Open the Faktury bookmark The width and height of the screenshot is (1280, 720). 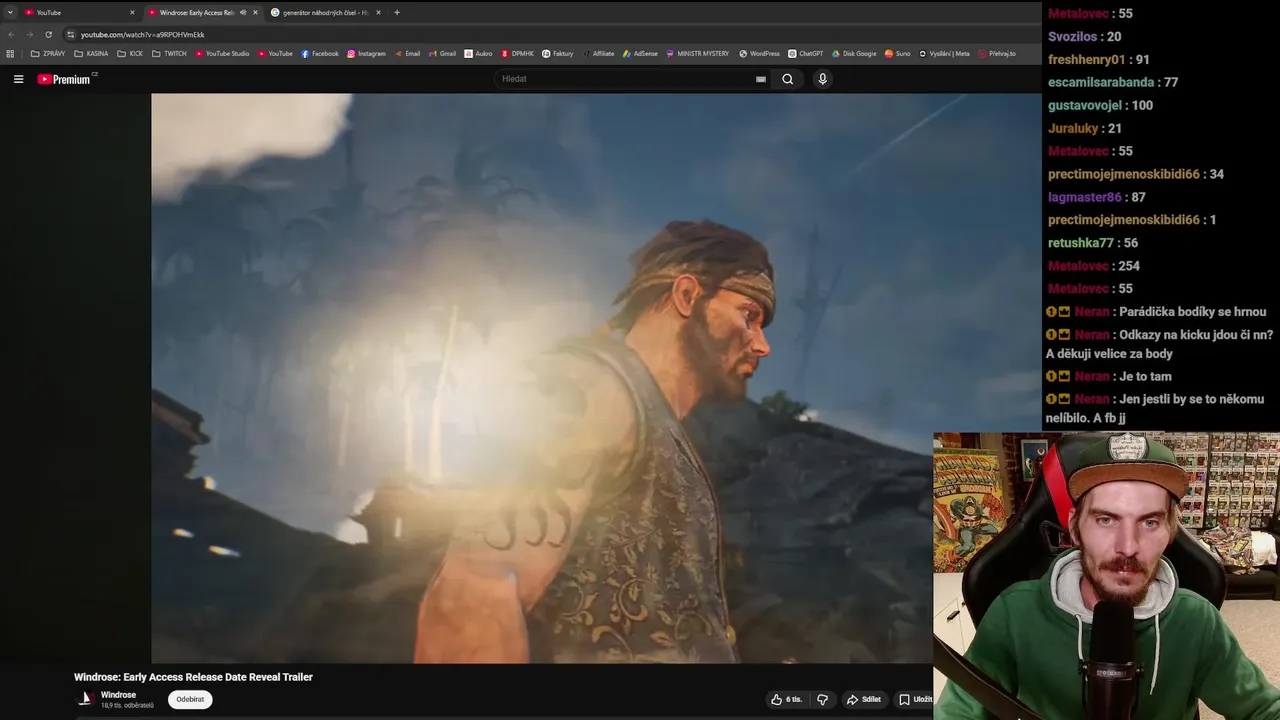tap(558, 53)
